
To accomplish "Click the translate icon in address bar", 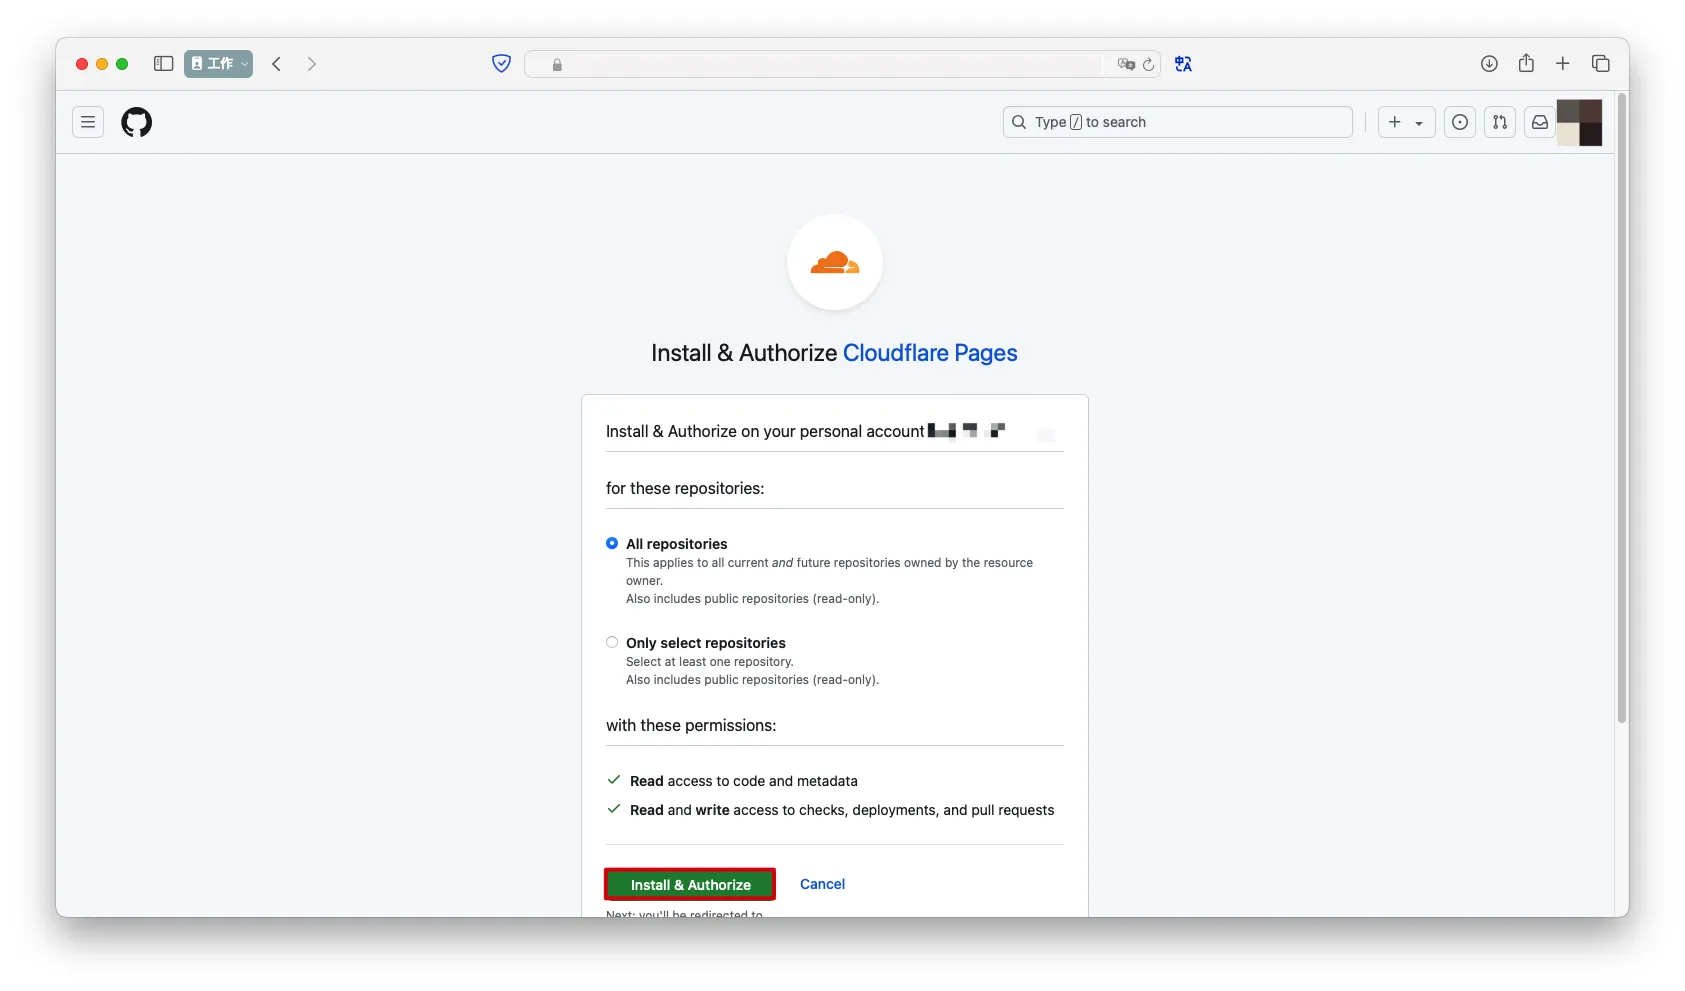I will 1126,64.
